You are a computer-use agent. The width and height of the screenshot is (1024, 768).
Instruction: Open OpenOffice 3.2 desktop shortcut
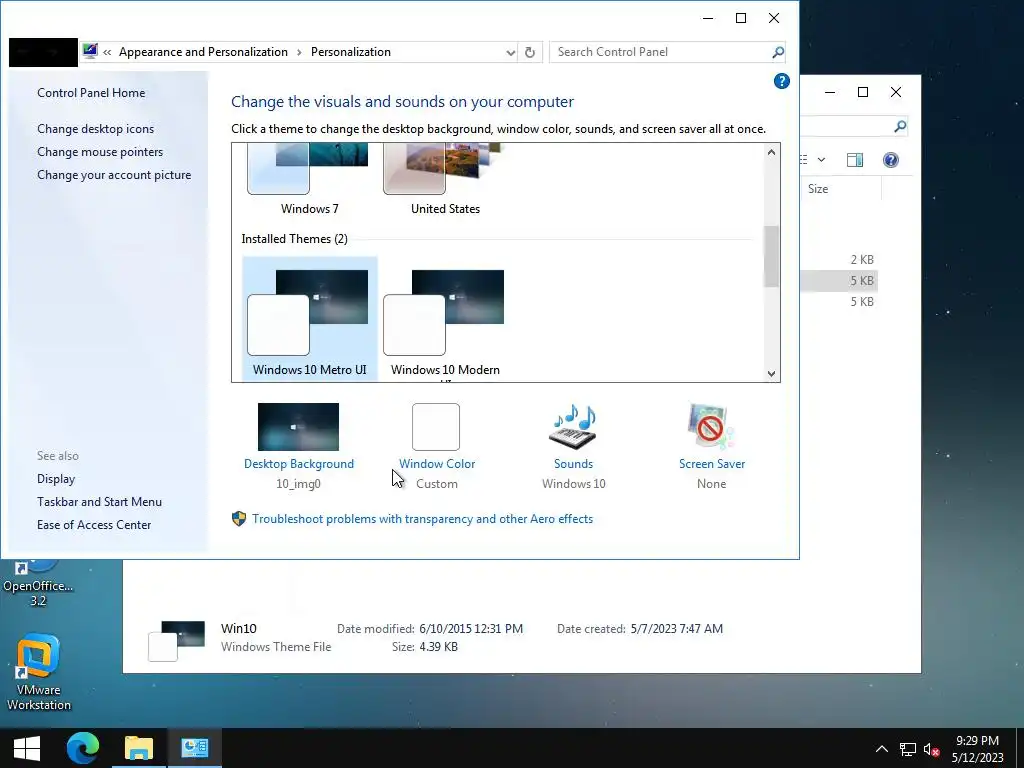pos(39,583)
